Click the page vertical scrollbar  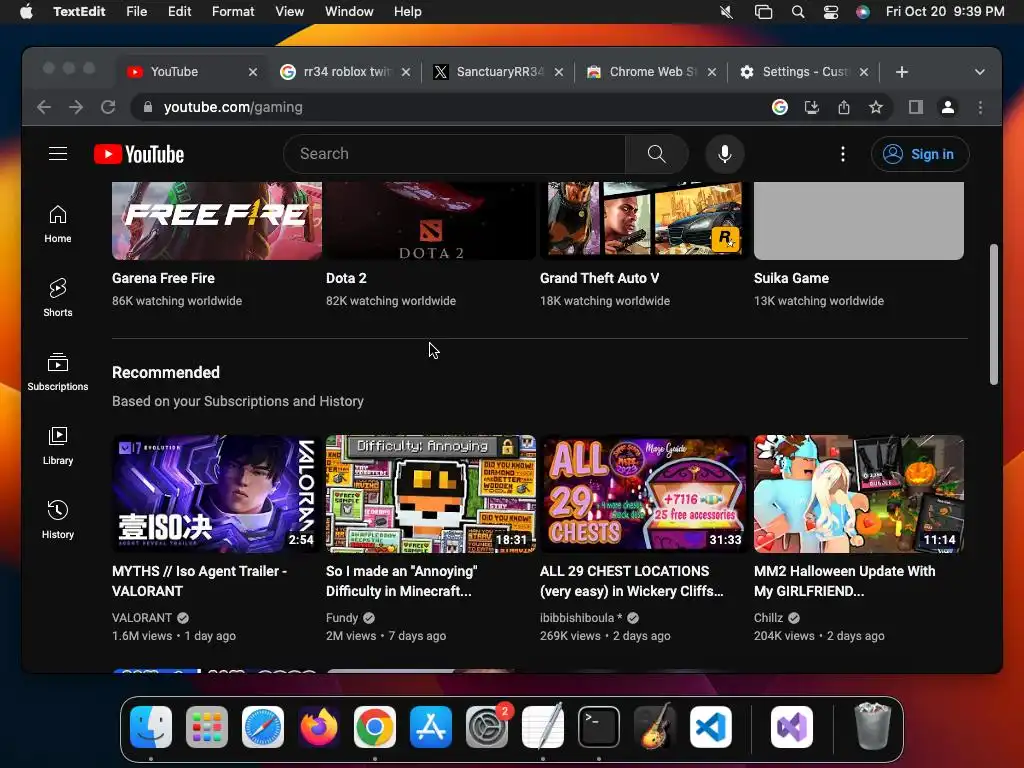coord(993,315)
